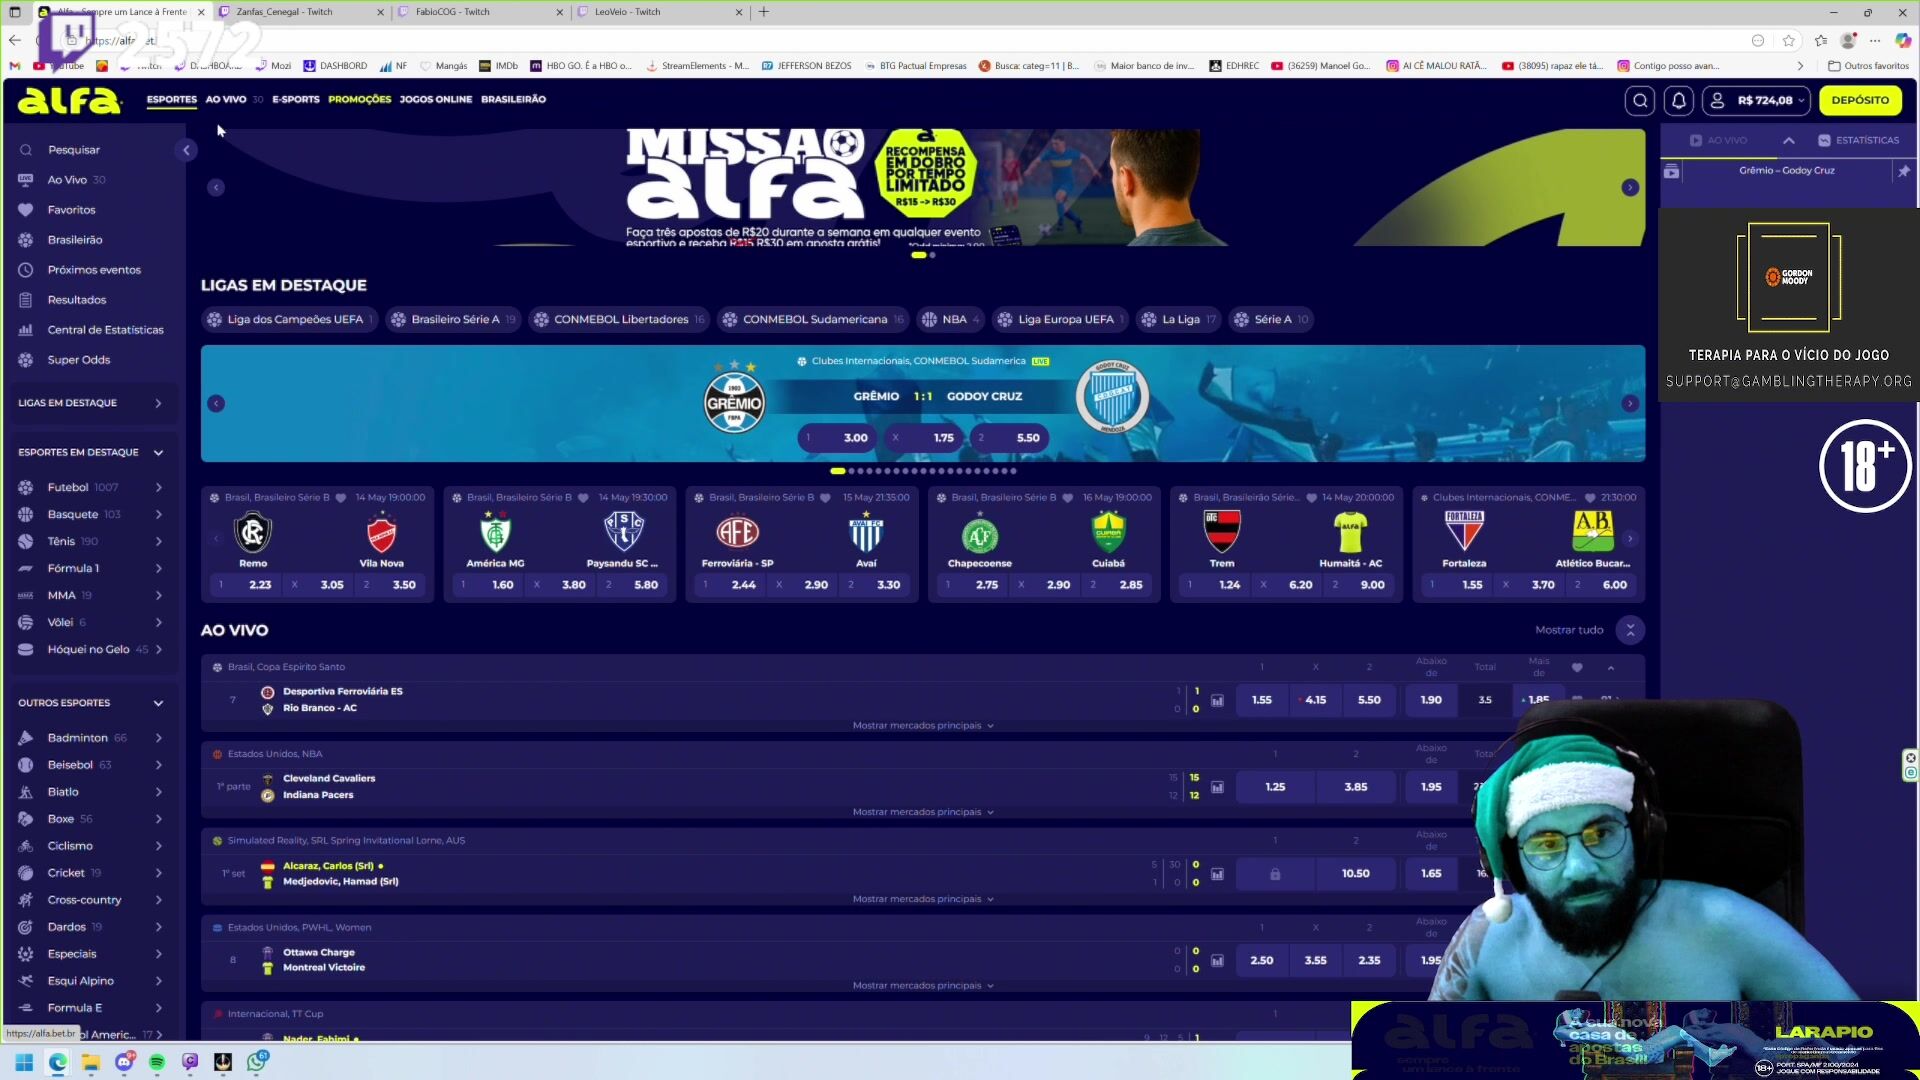Switch to the Estatísticas widget tab
The image size is (1920, 1080).
tap(1858, 140)
